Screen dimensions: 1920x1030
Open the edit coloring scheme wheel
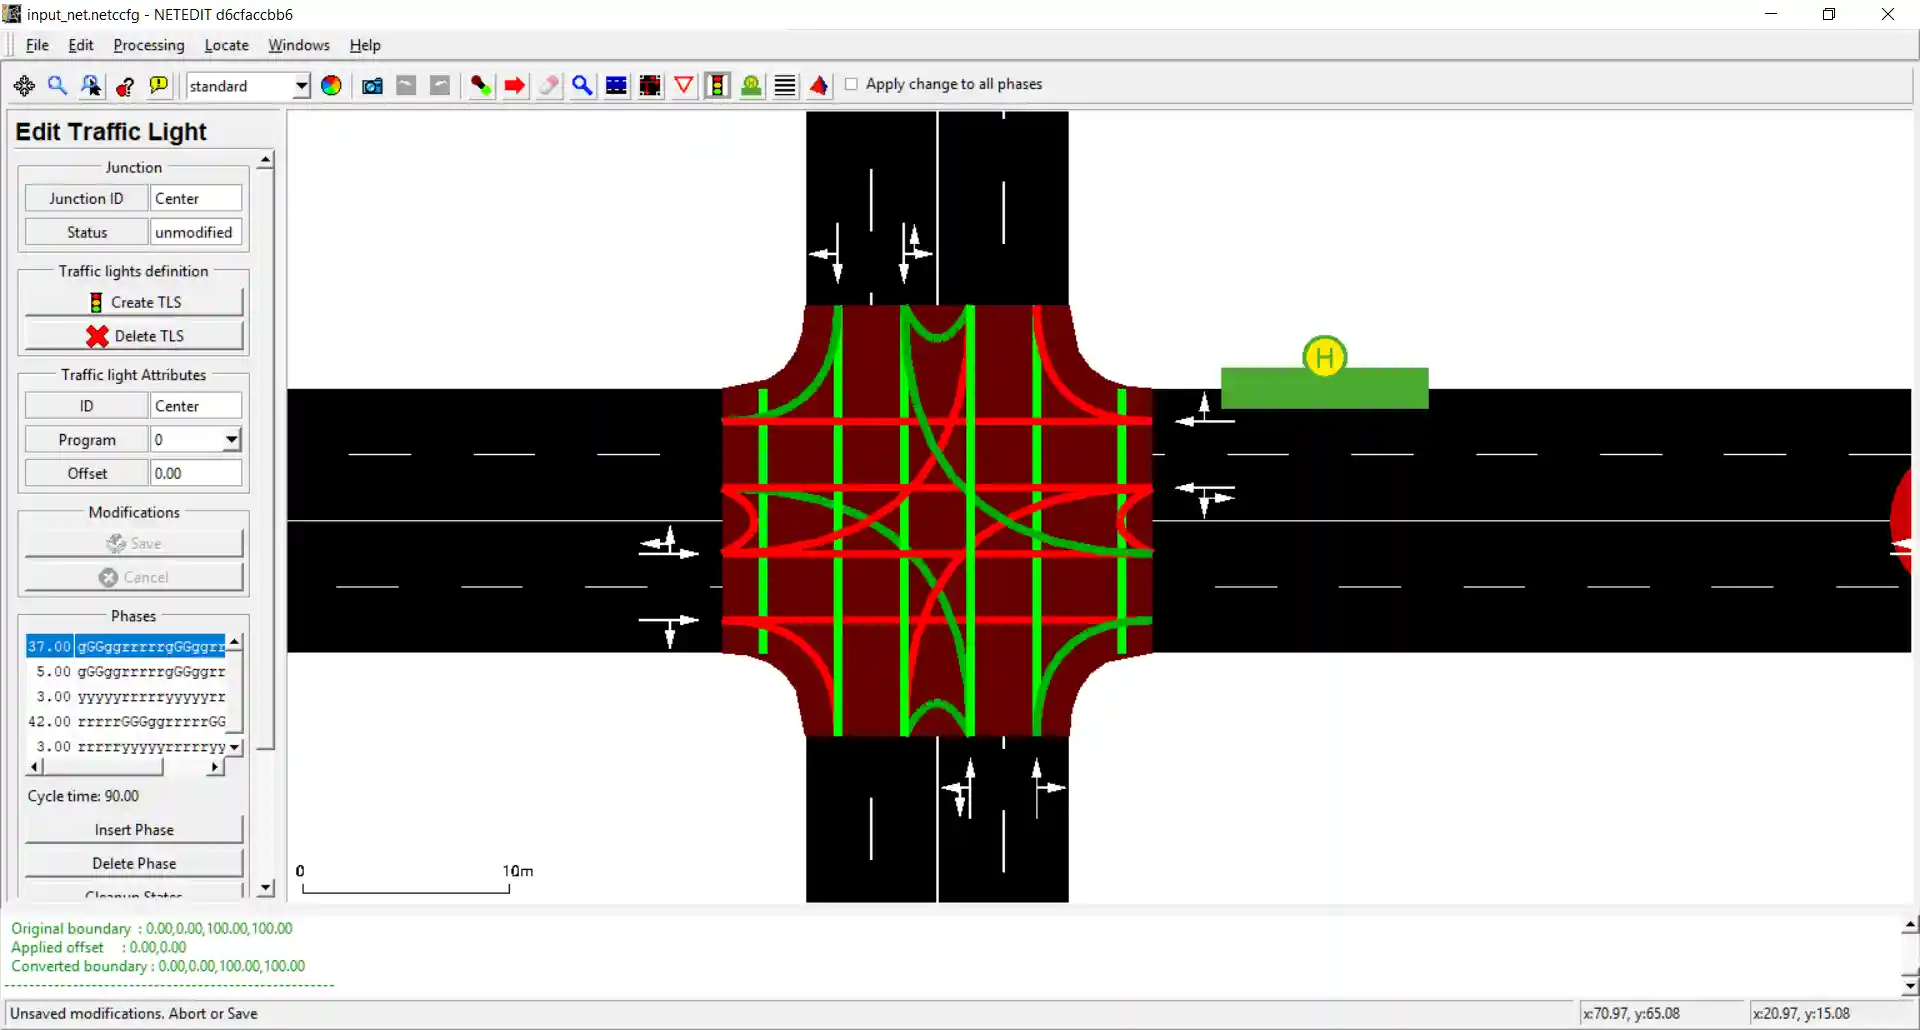coord(331,86)
